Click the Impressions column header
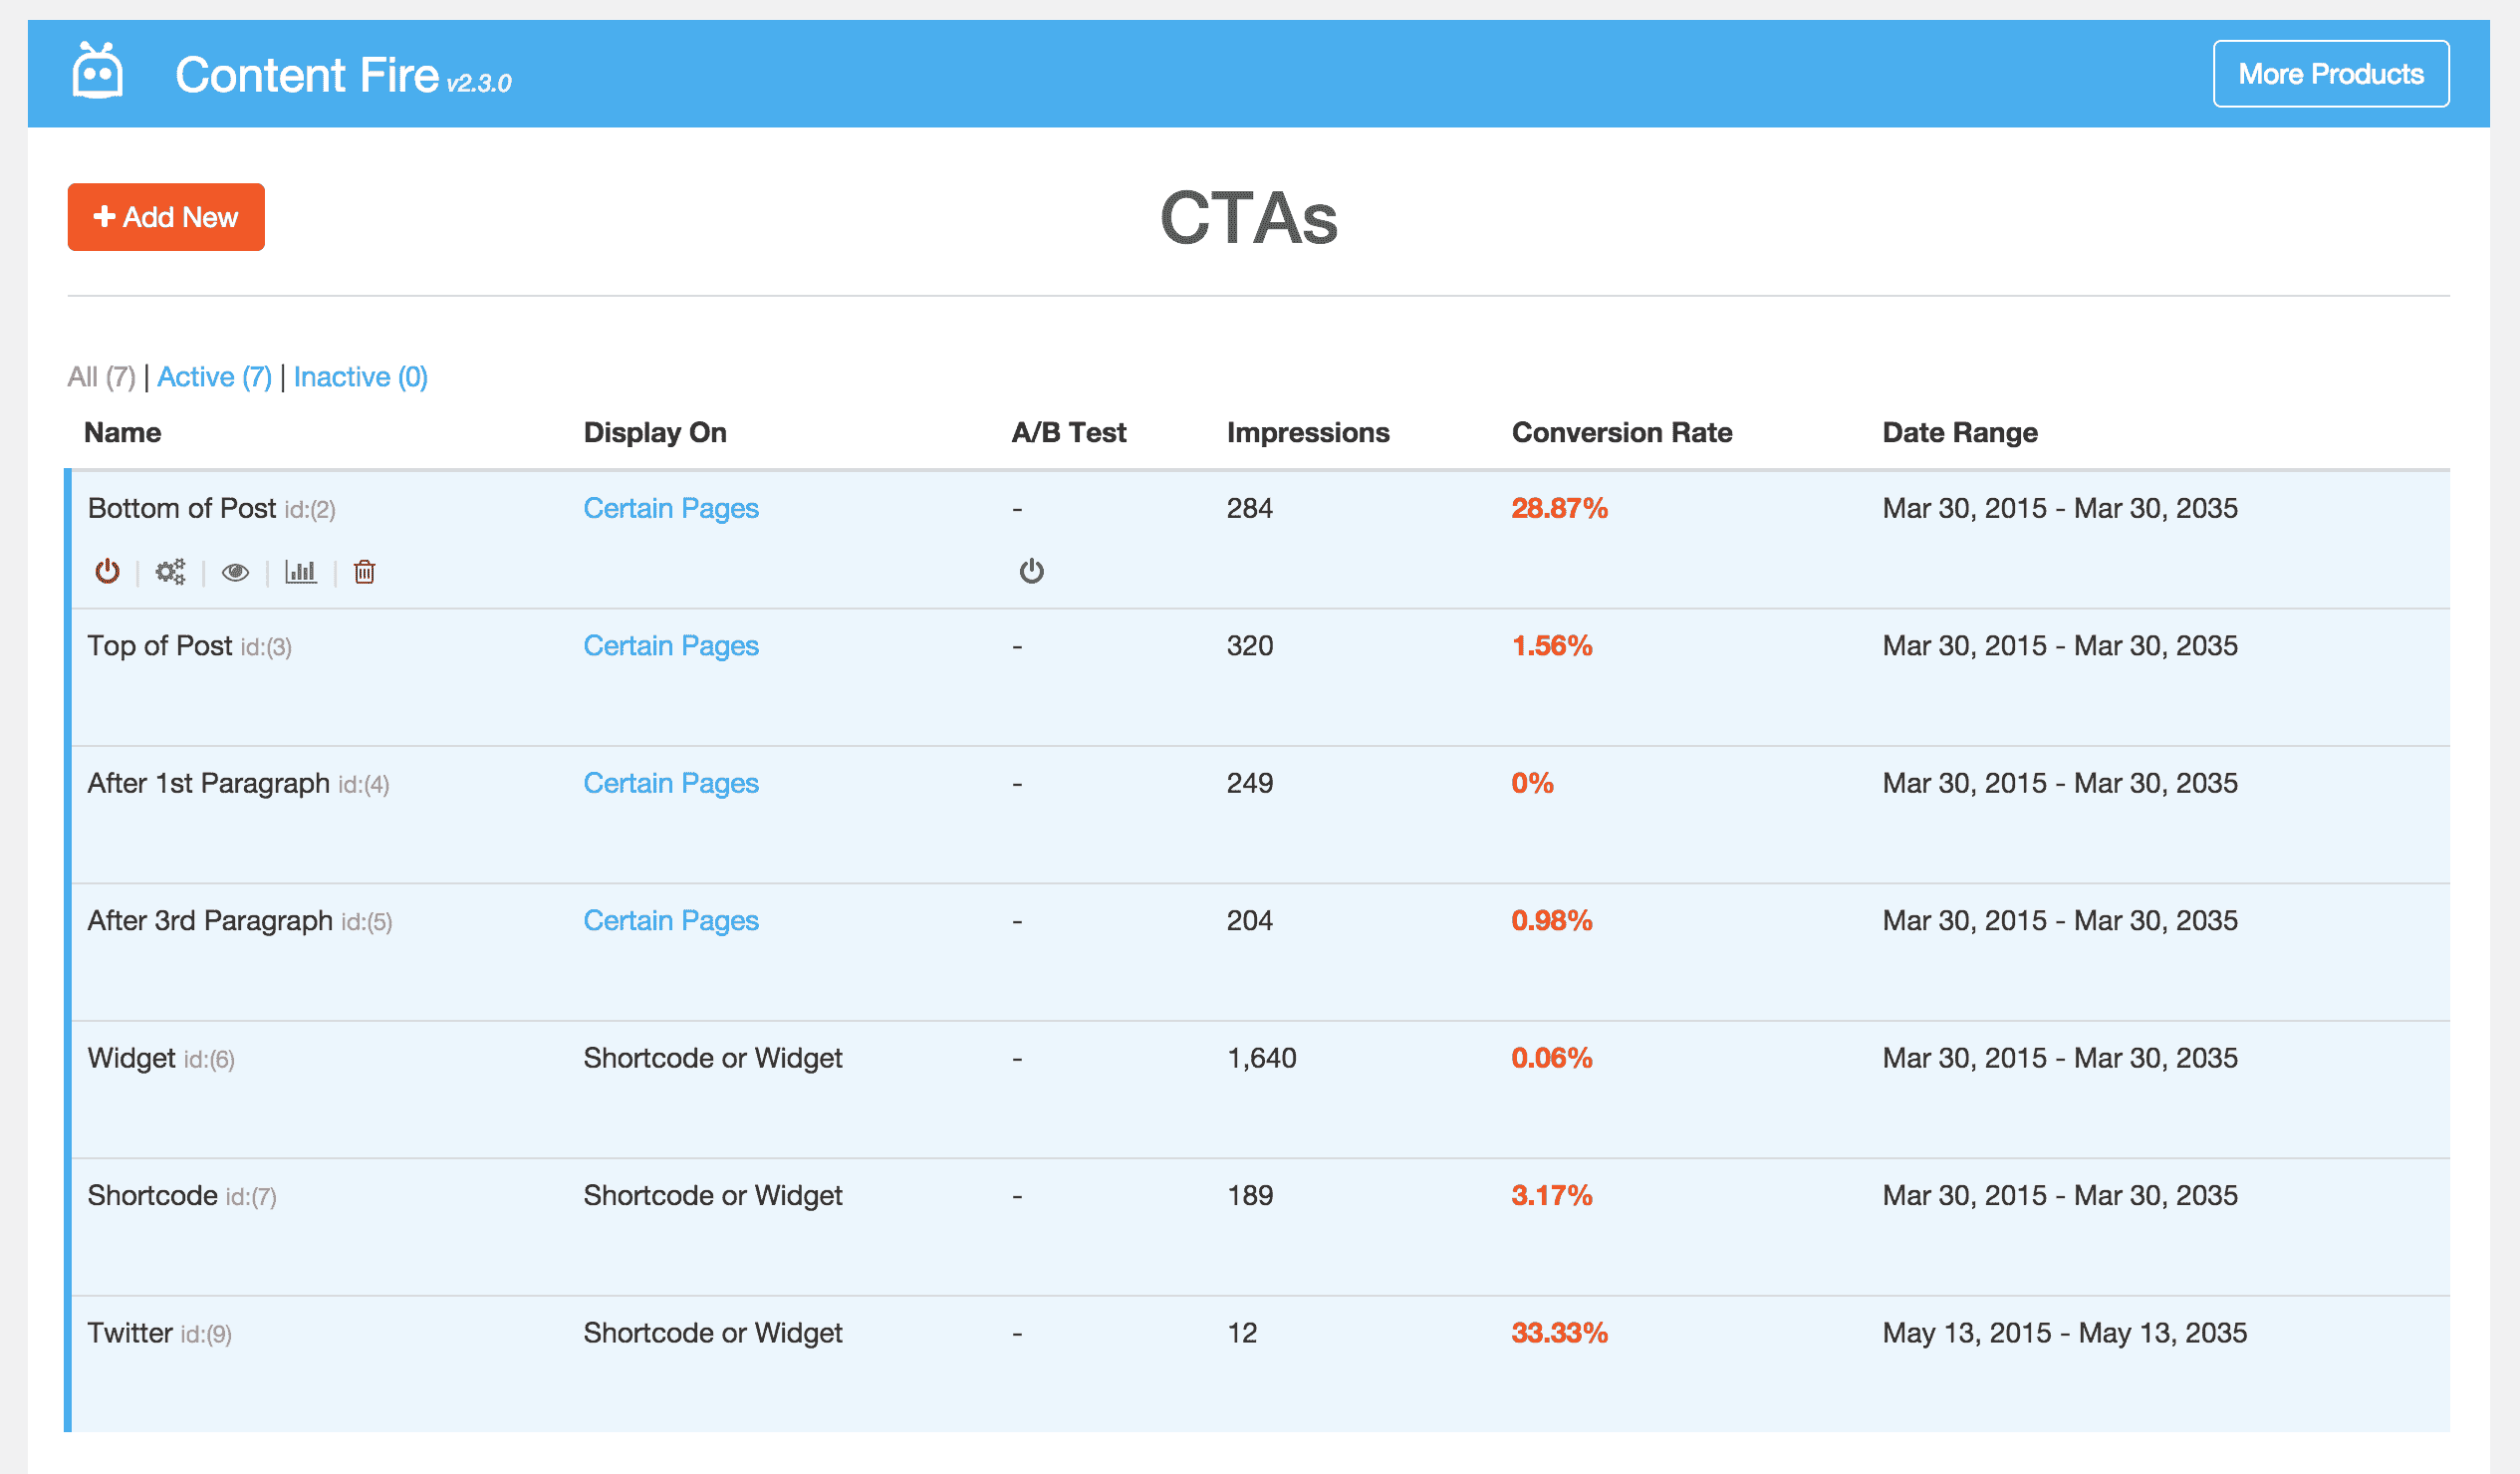Screen dimensions: 2520x1474 tap(1308, 433)
